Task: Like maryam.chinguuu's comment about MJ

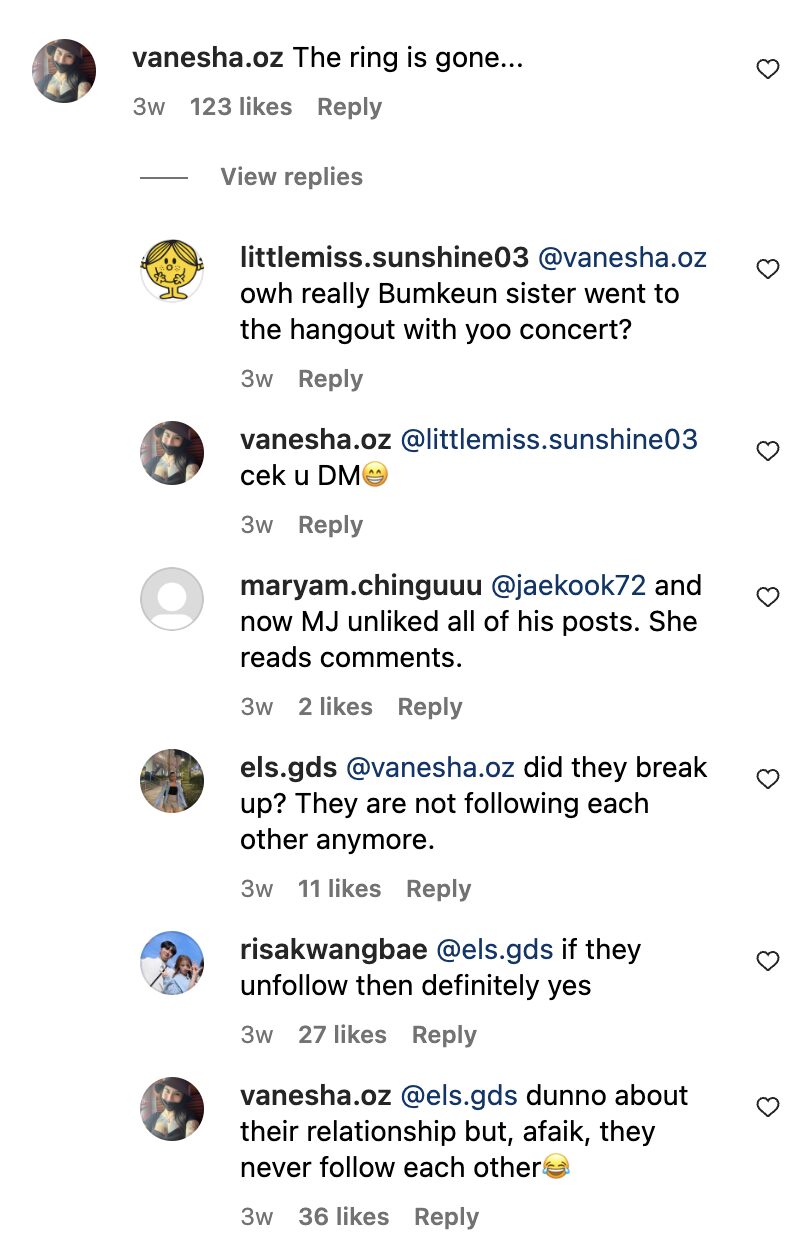Action: (767, 597)
